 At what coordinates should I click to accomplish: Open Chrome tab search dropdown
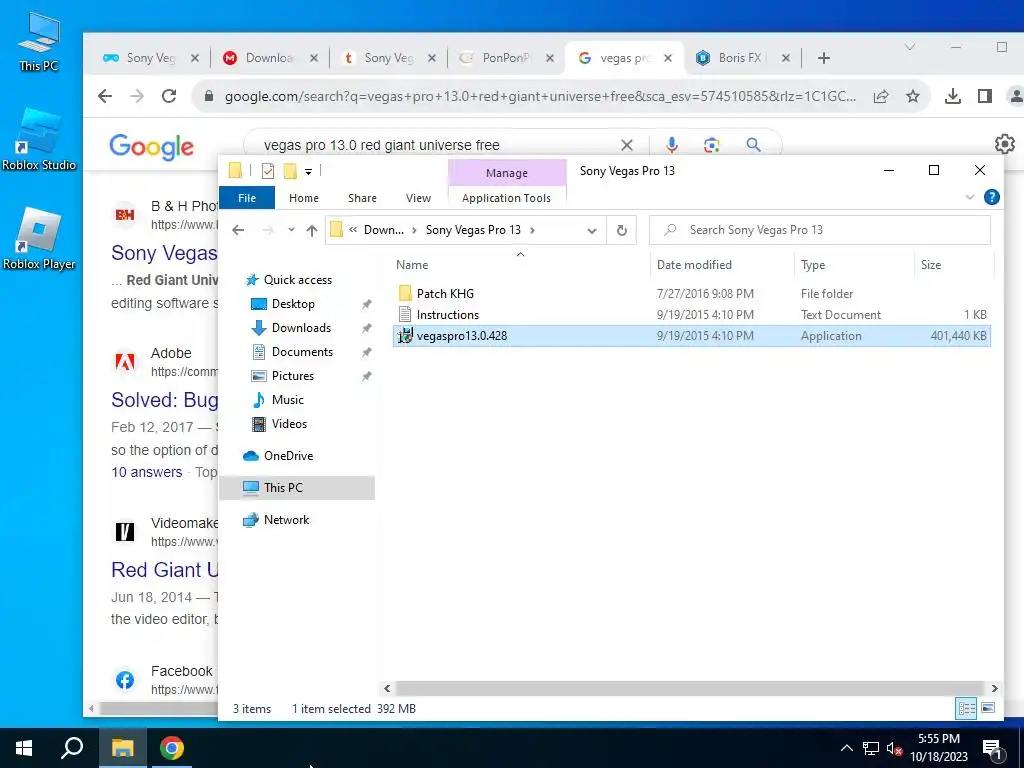[x=910, y=47]
